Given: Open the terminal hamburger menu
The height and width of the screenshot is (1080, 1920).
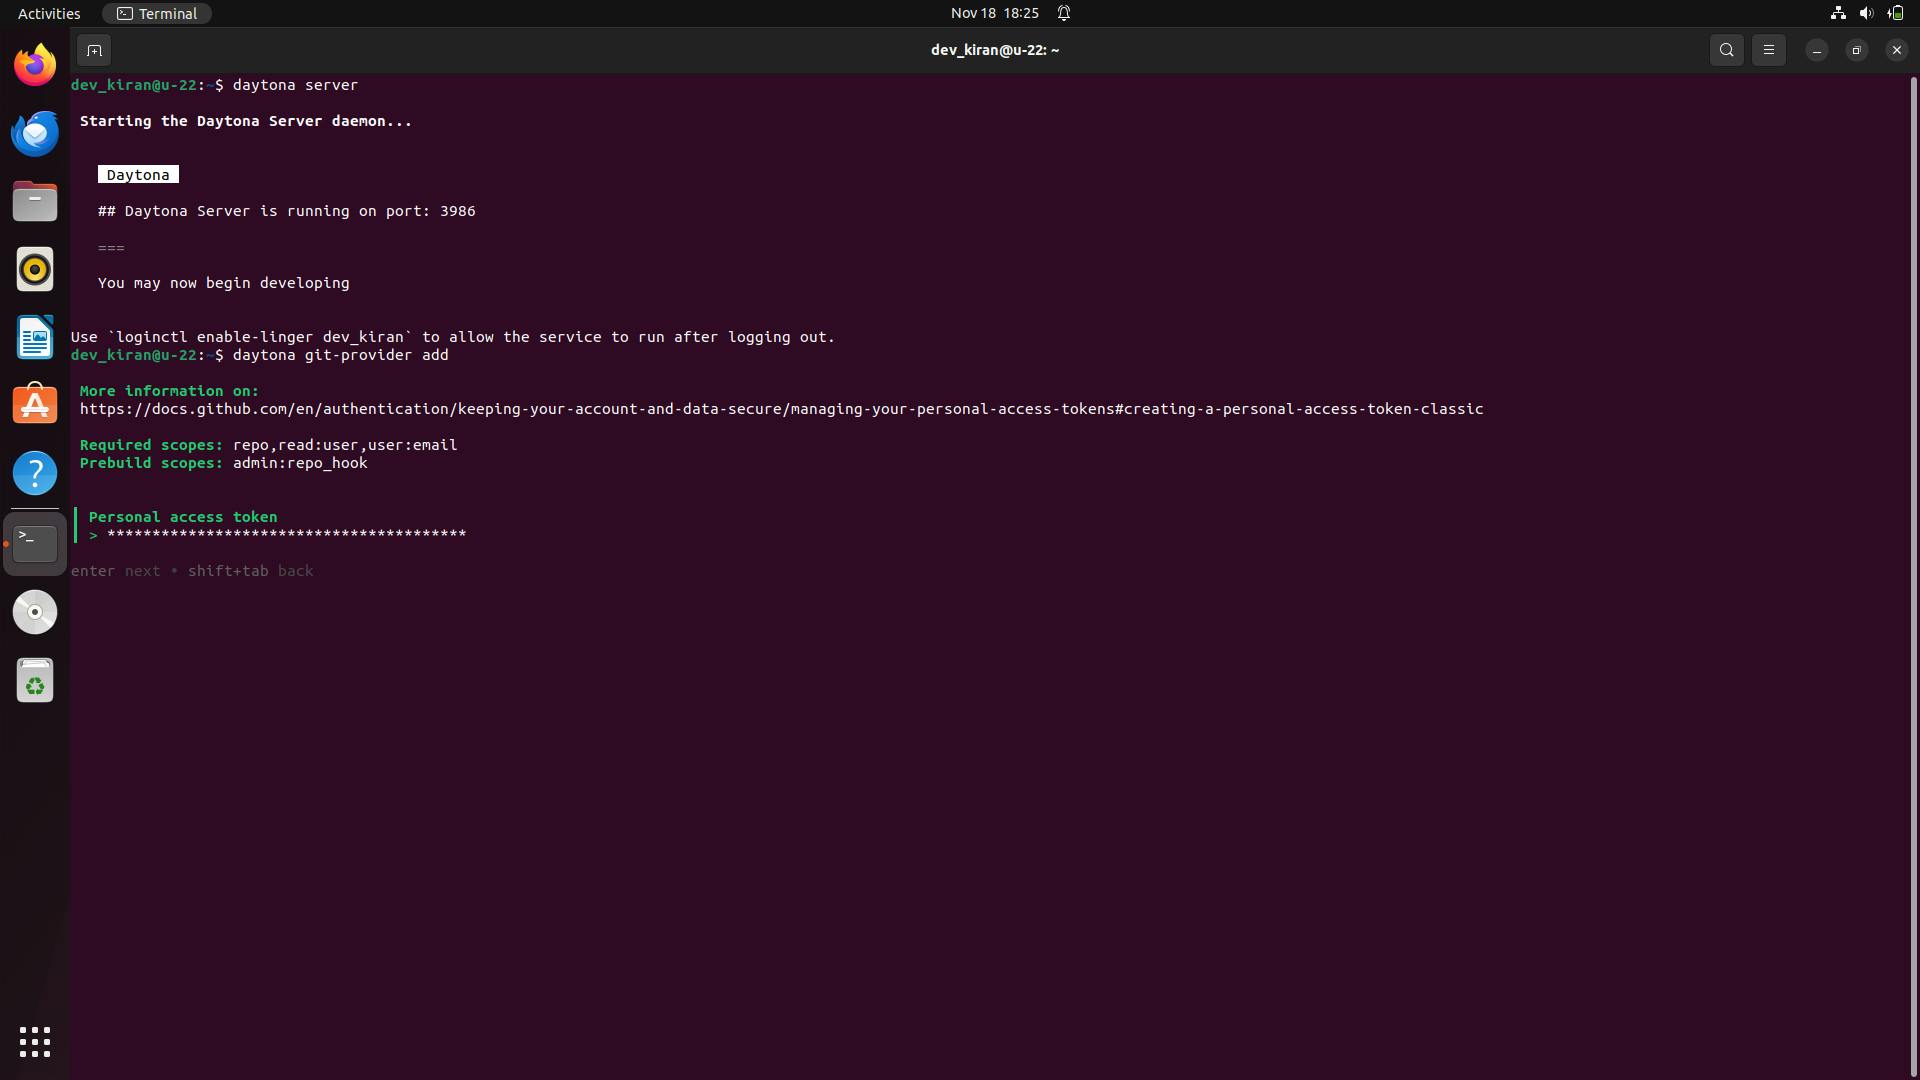Looking at the screenshot, I should click(1768, 50).
